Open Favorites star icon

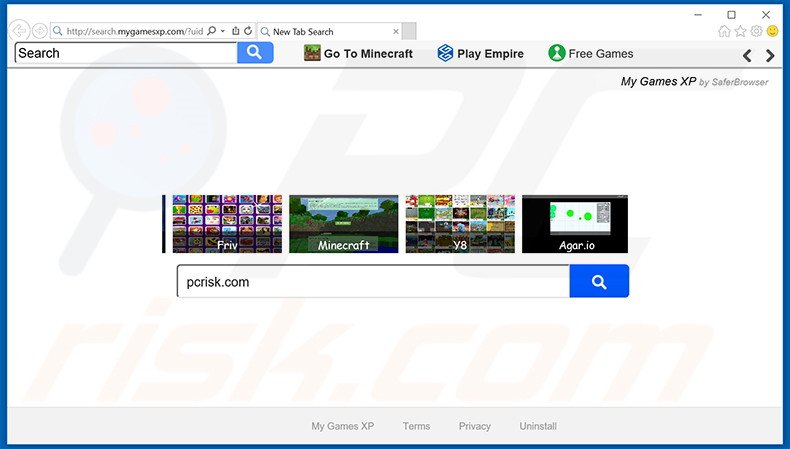(740, 31)
